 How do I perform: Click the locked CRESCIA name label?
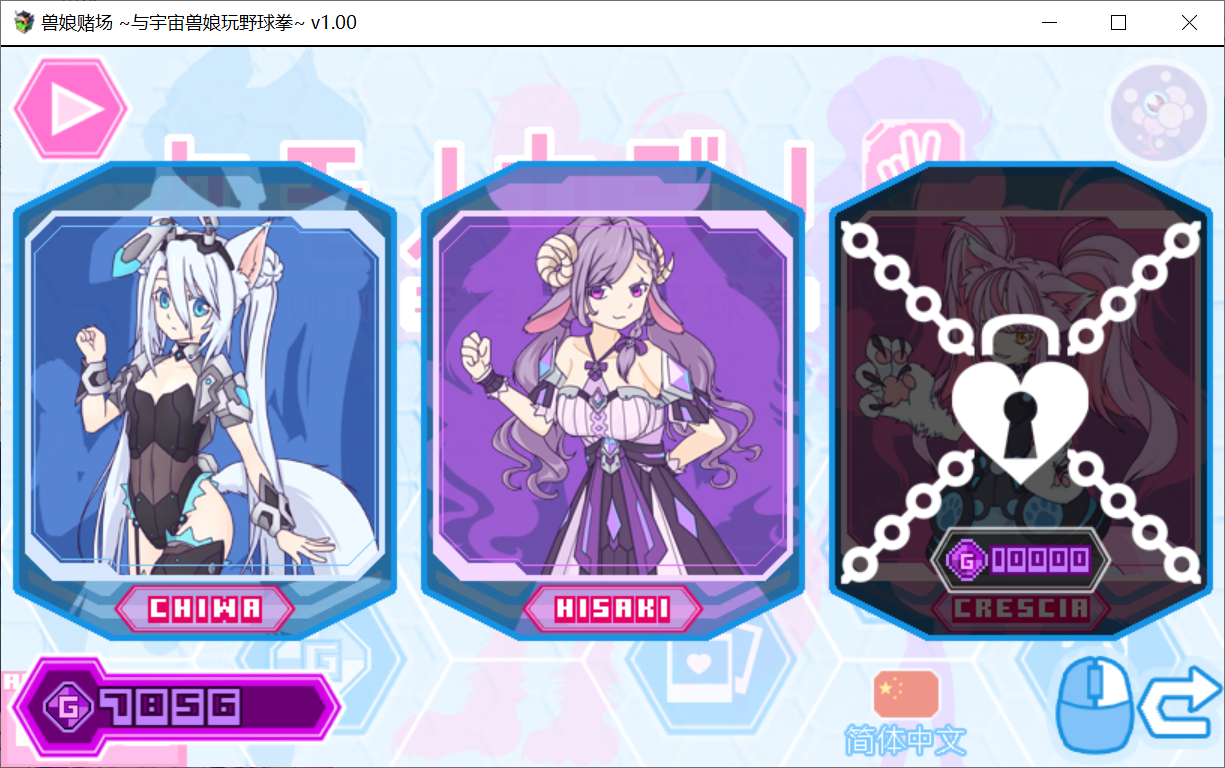coord(1020,608)
